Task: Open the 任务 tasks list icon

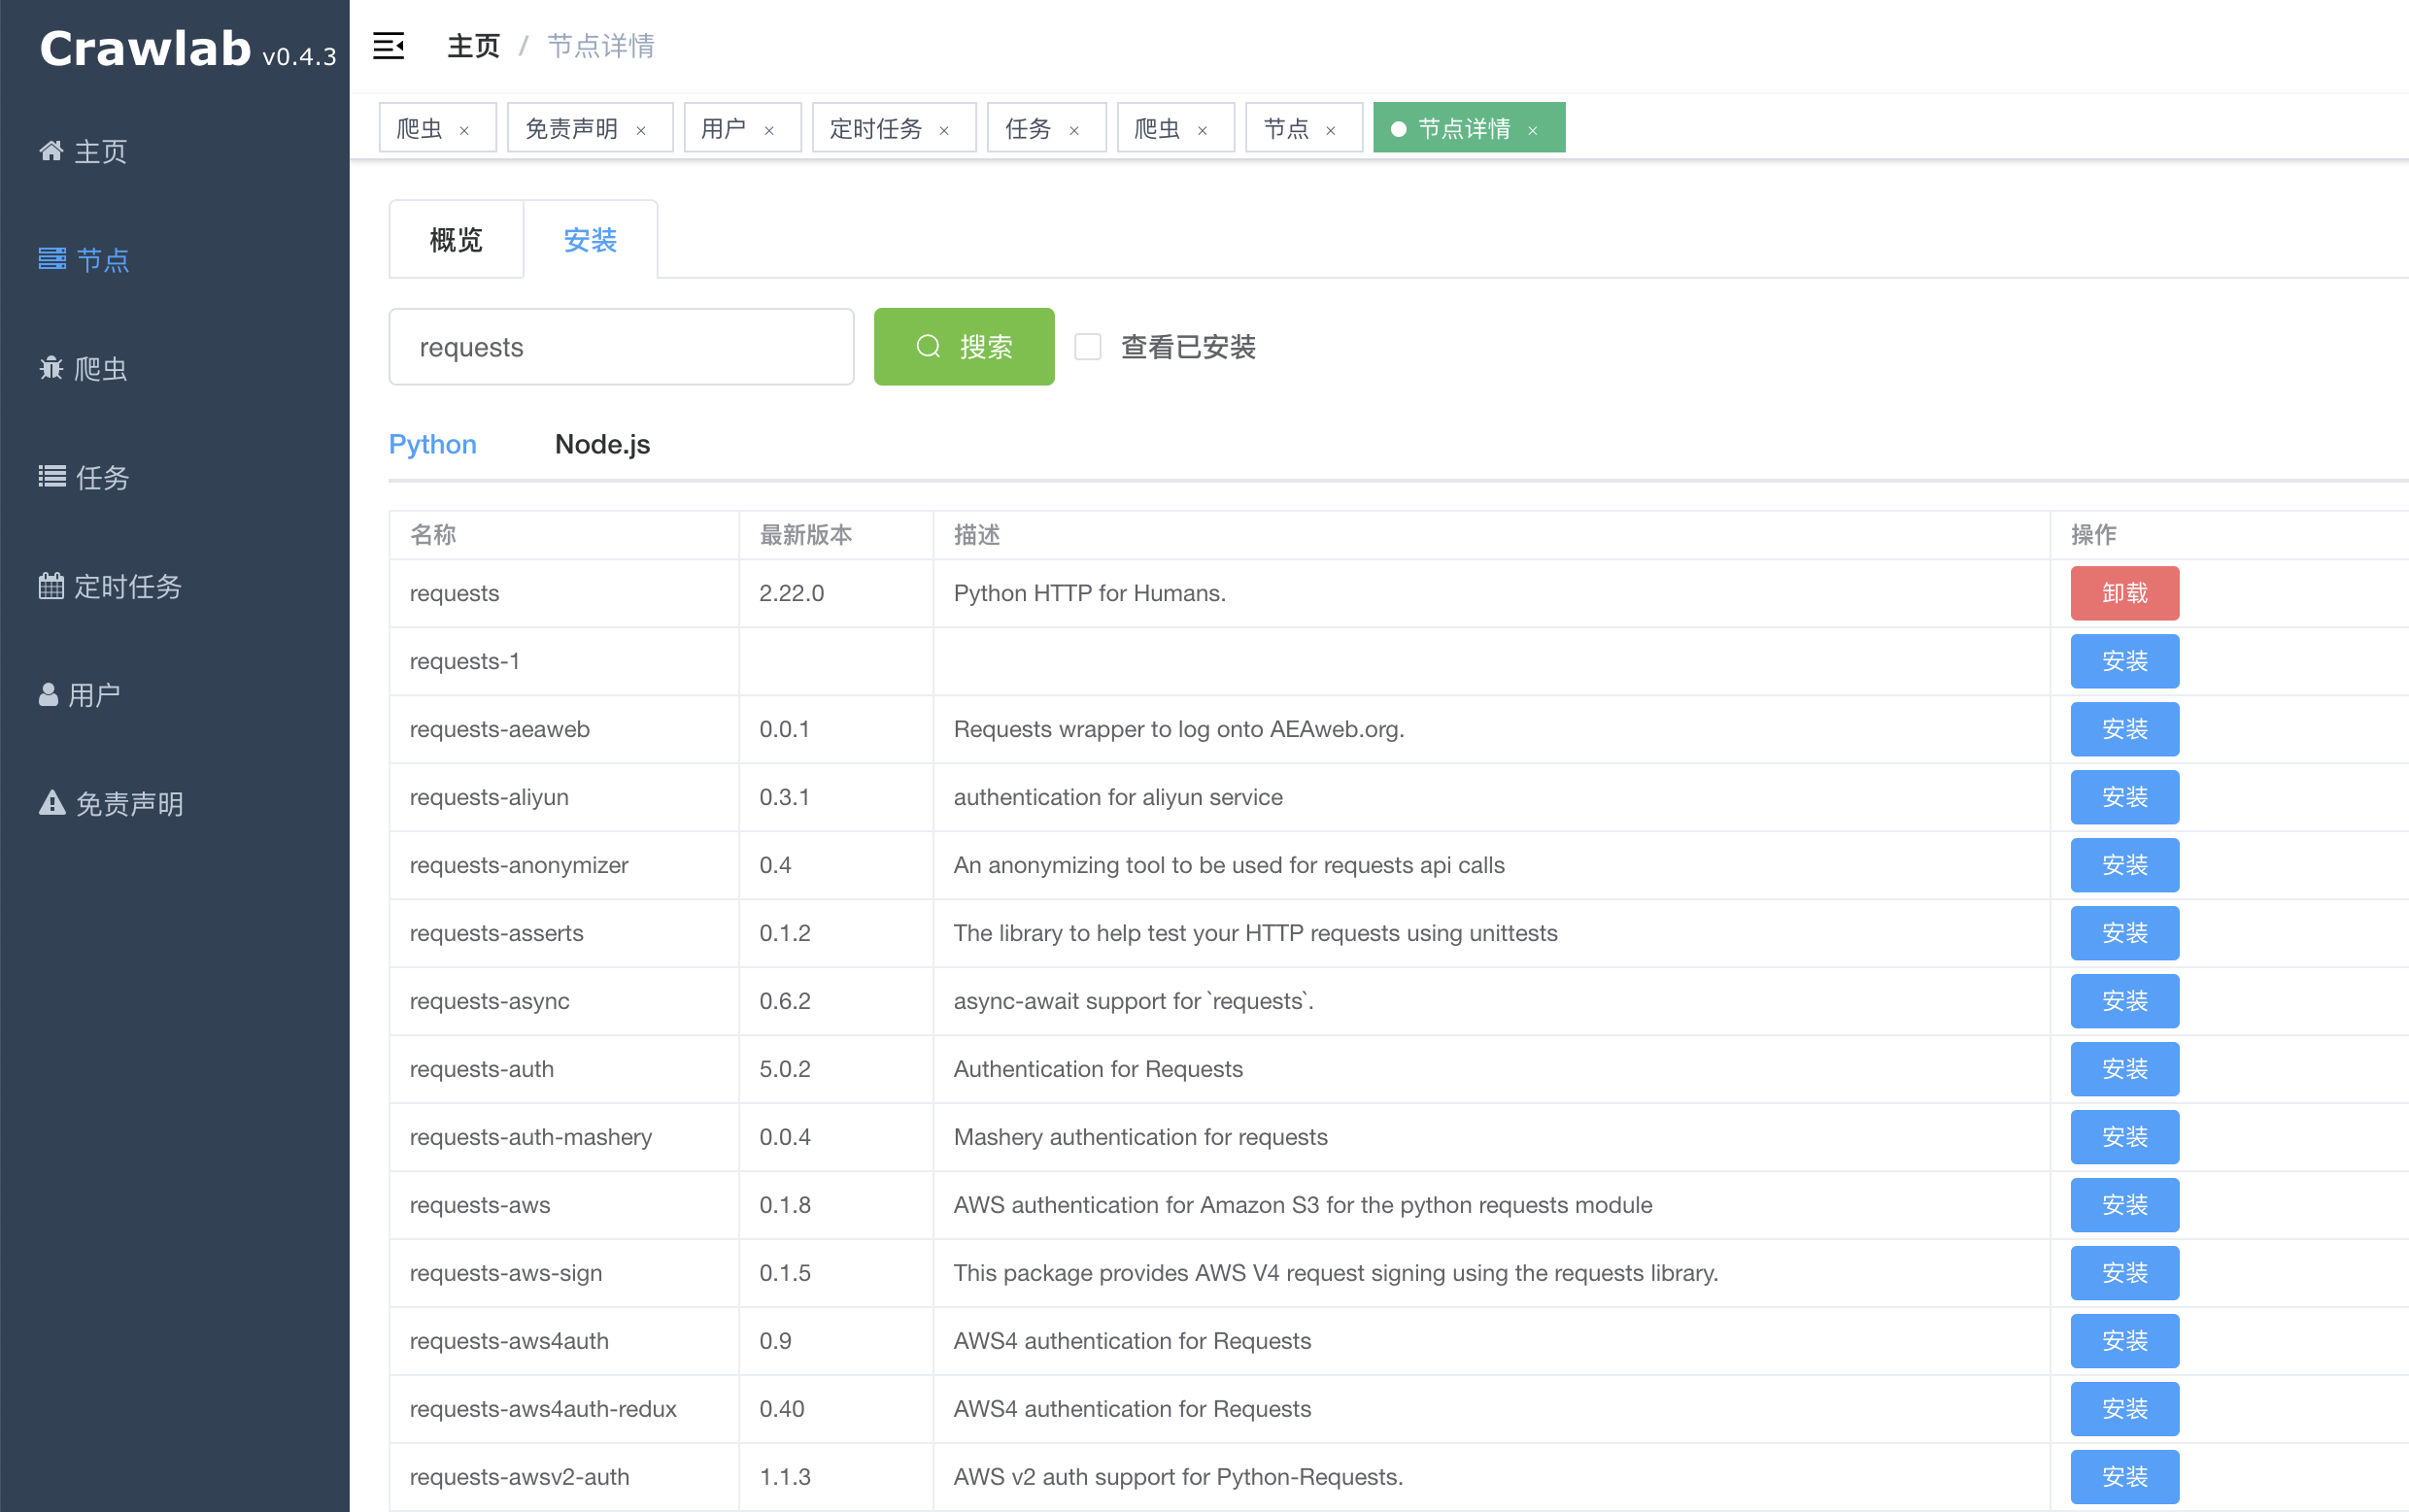Action: pos(51,477)
